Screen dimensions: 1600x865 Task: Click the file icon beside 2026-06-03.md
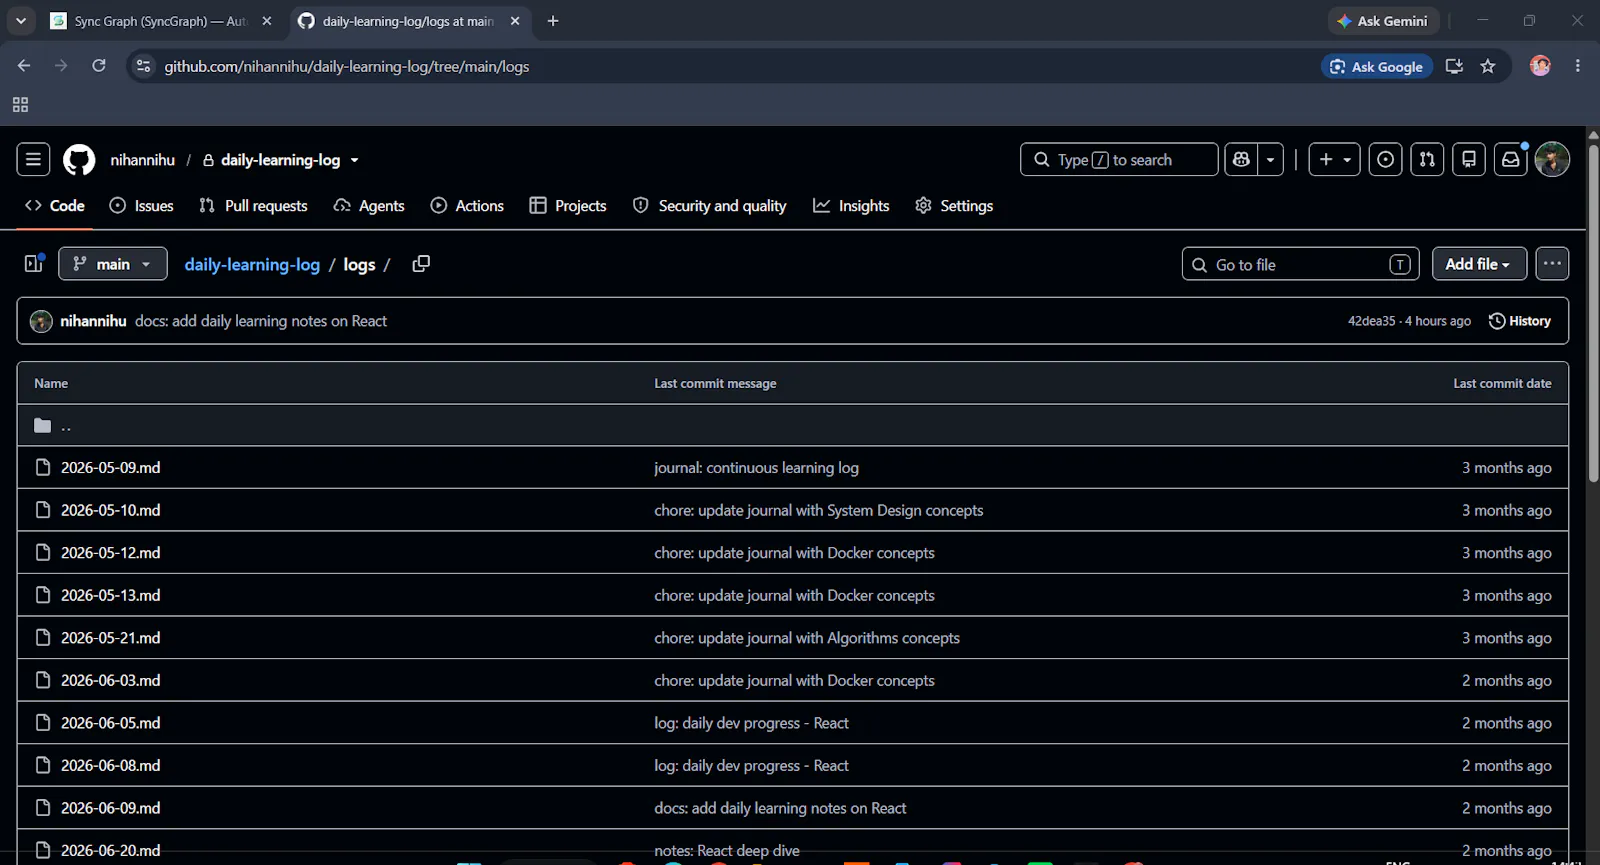tap(43, 680)
